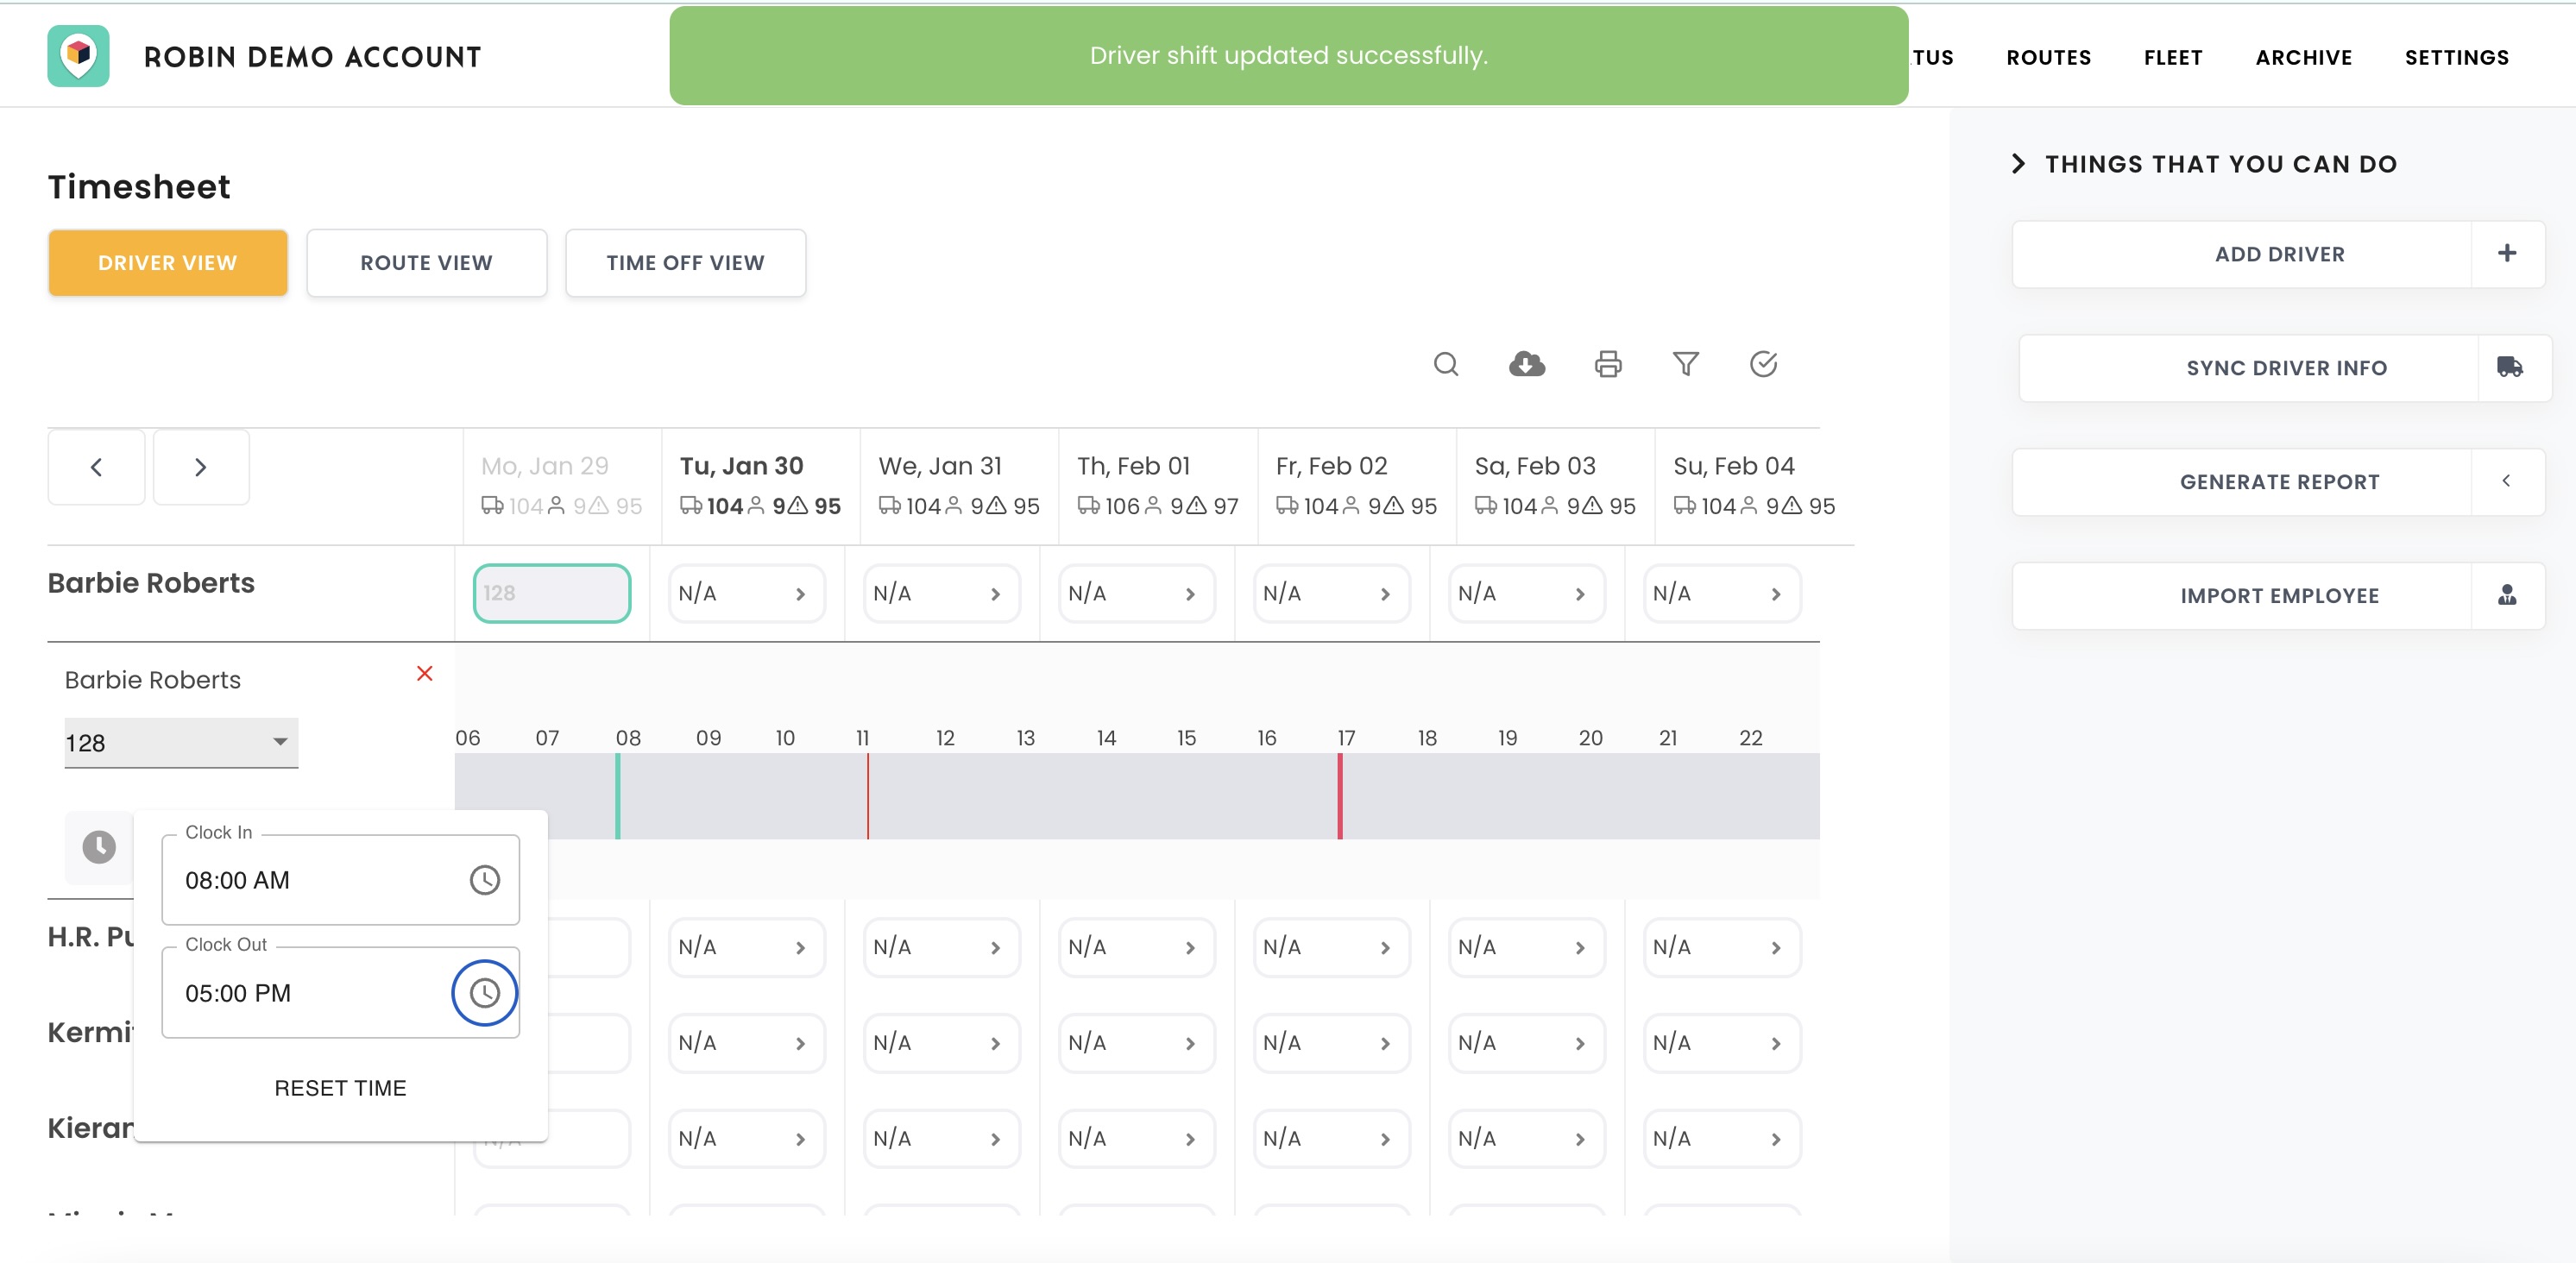Open the Settings menu
Screen dimensions: 2576x1263
click(x=2457, y=57)
